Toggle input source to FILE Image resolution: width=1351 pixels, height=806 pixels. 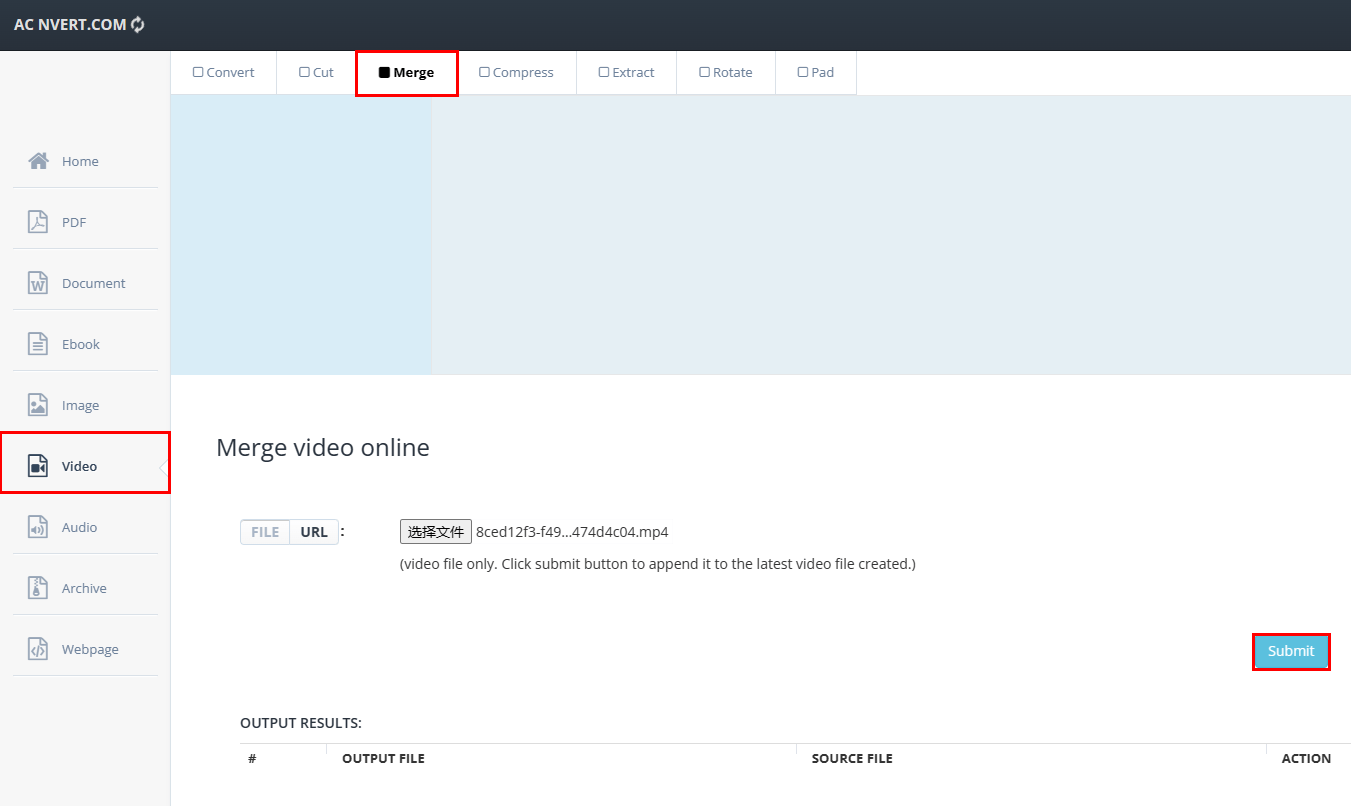pos(265,532)
